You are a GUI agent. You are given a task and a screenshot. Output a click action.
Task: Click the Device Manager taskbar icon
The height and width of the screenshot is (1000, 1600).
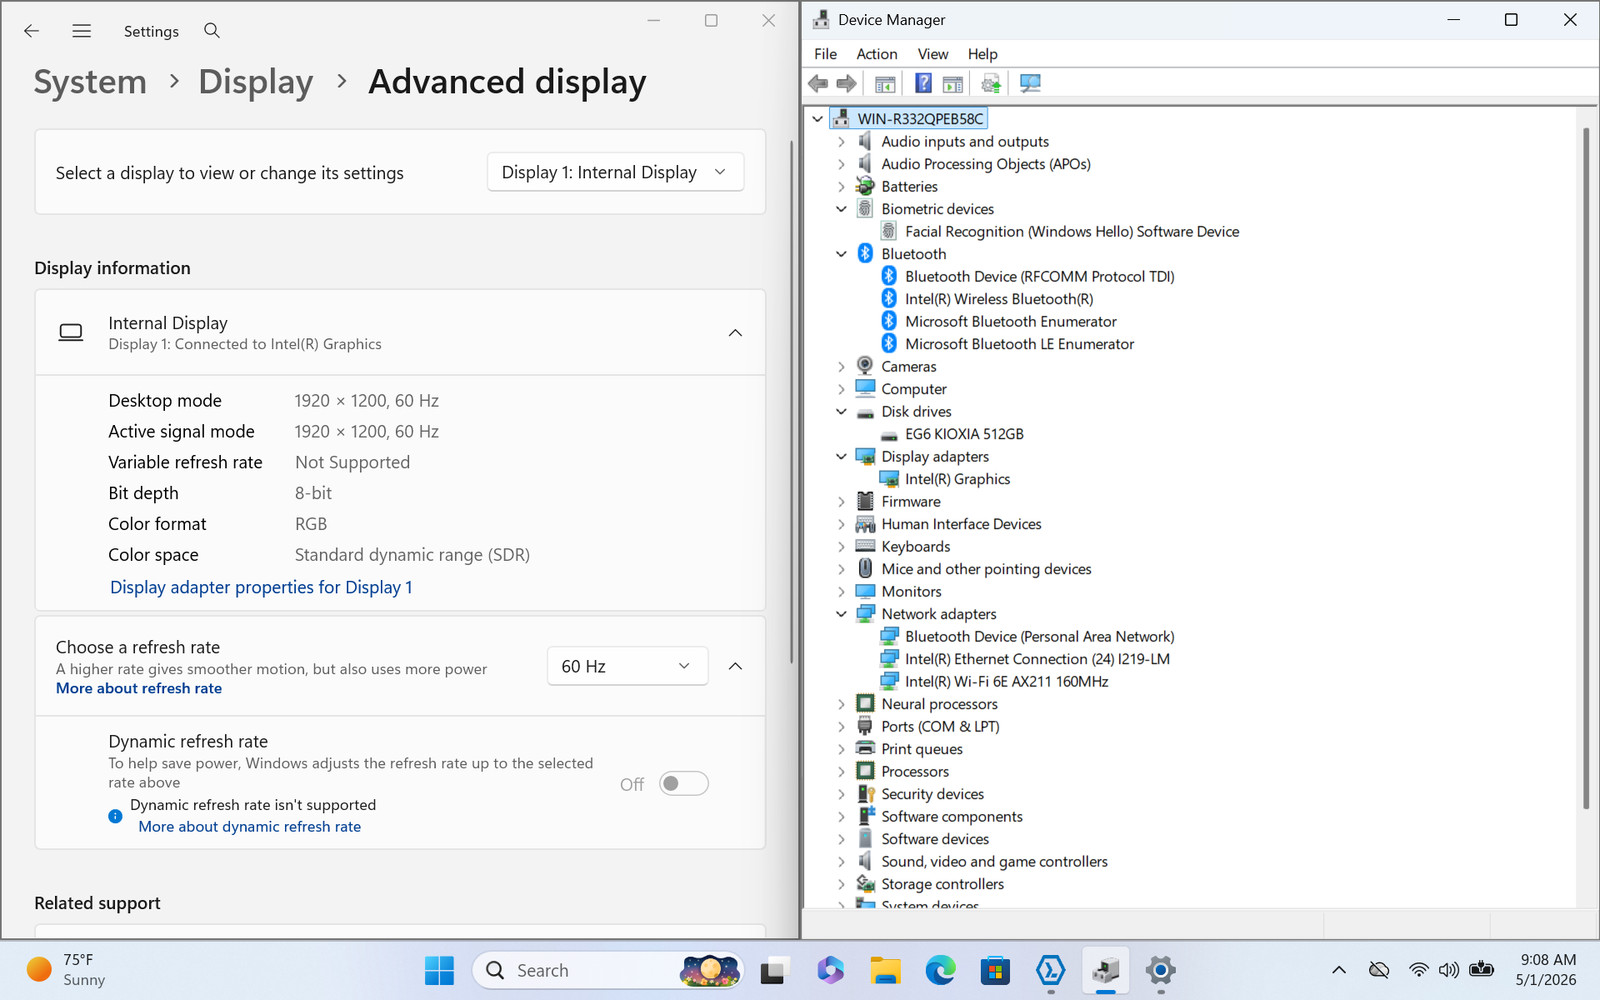(x=1105, y=970)
